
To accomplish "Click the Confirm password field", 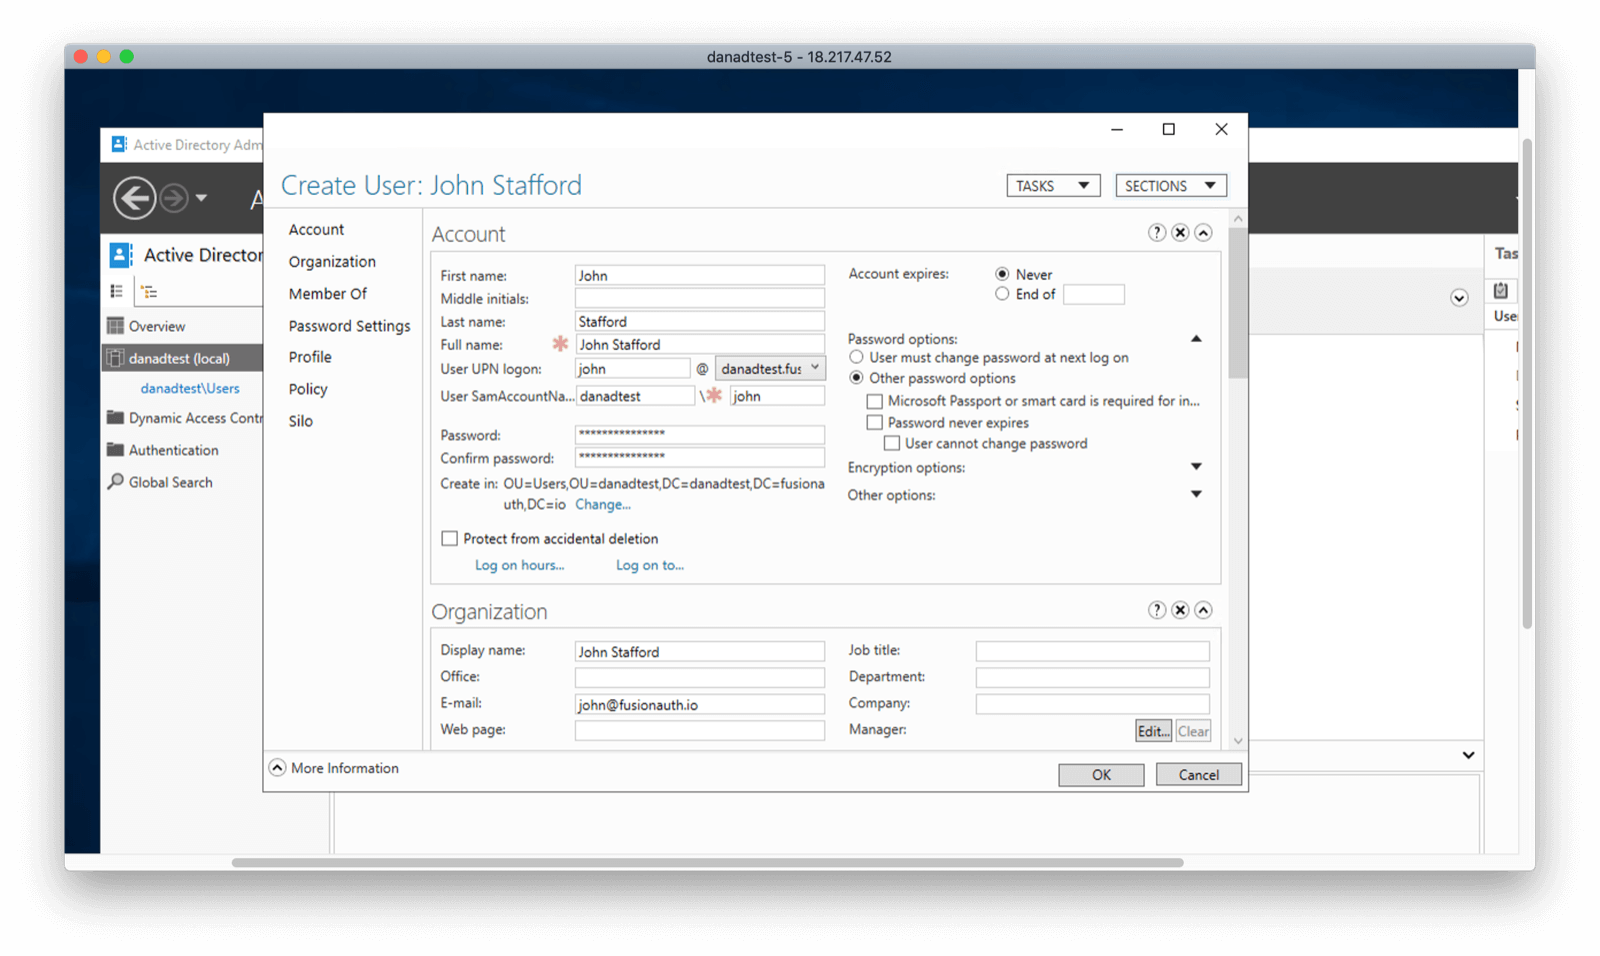I will tap(700, 457).
